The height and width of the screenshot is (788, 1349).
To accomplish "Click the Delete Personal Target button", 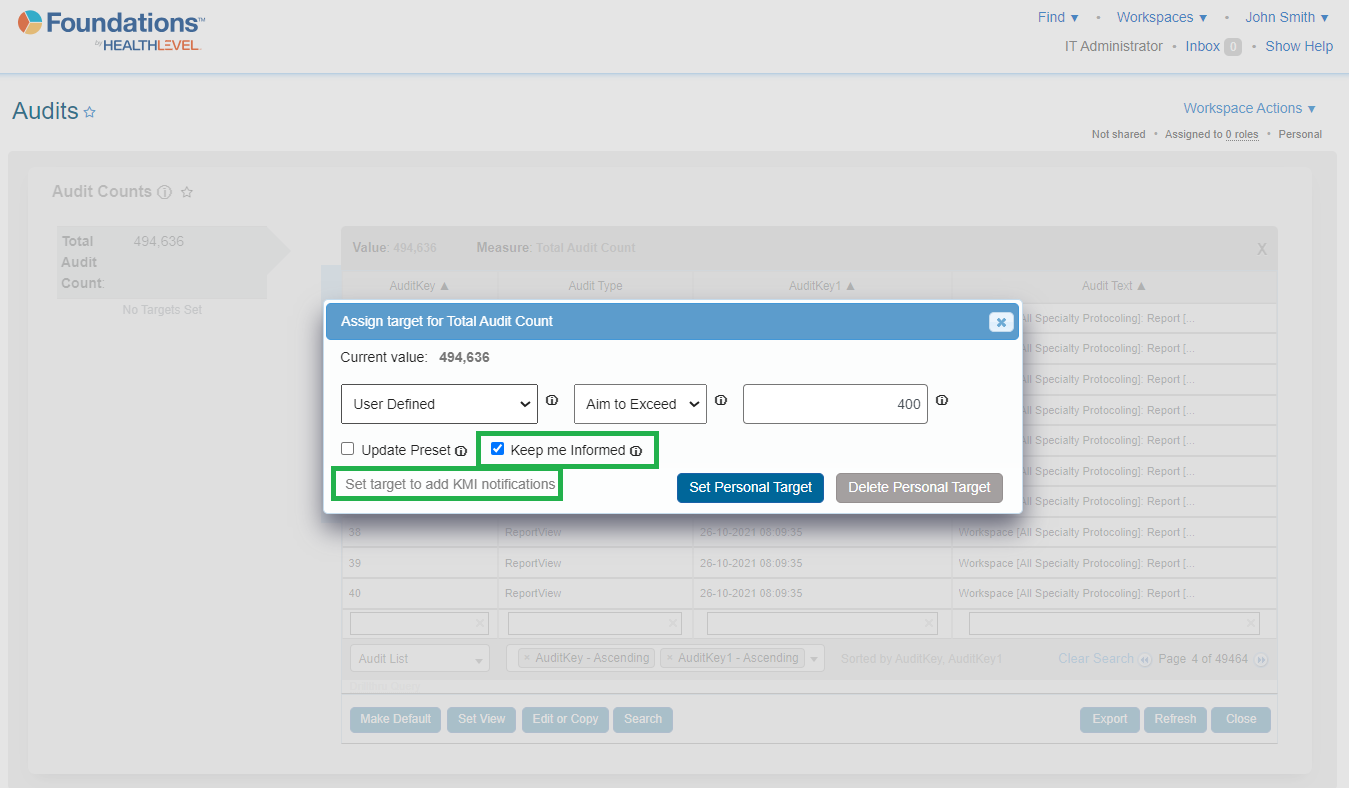I will [919, 487].
